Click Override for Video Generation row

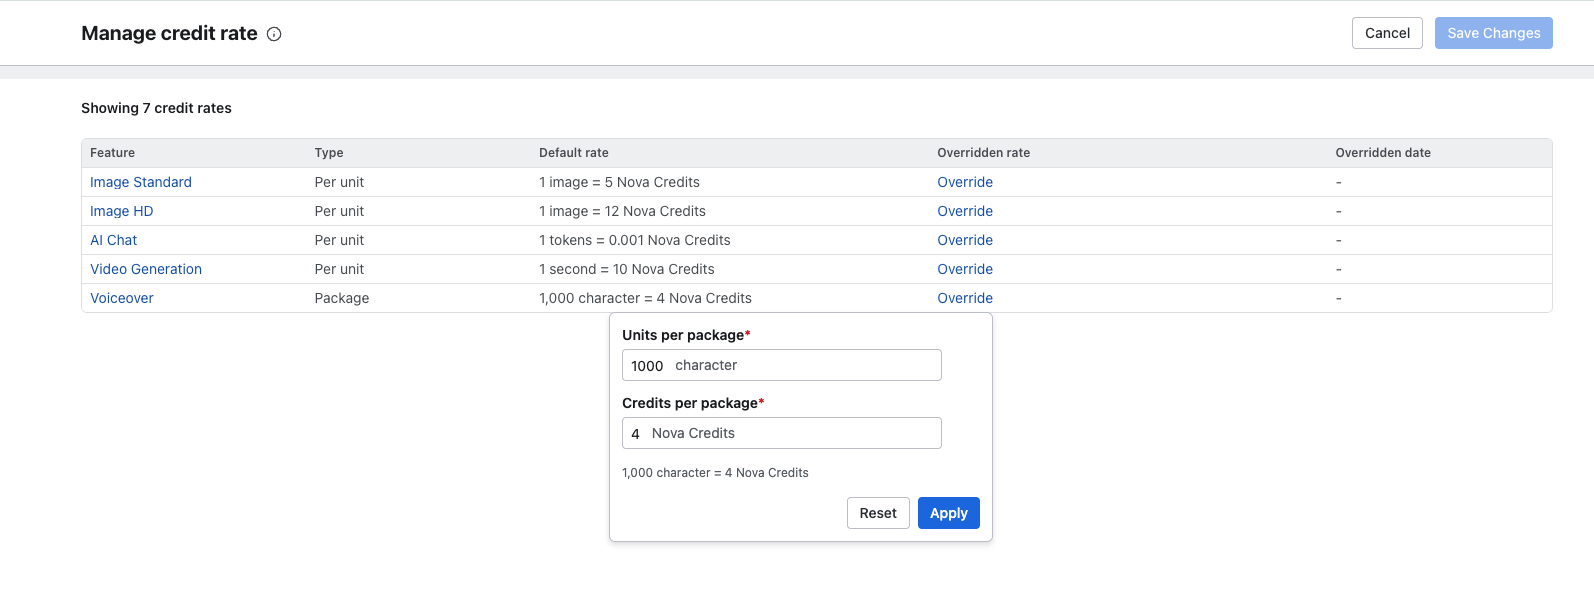965,269
